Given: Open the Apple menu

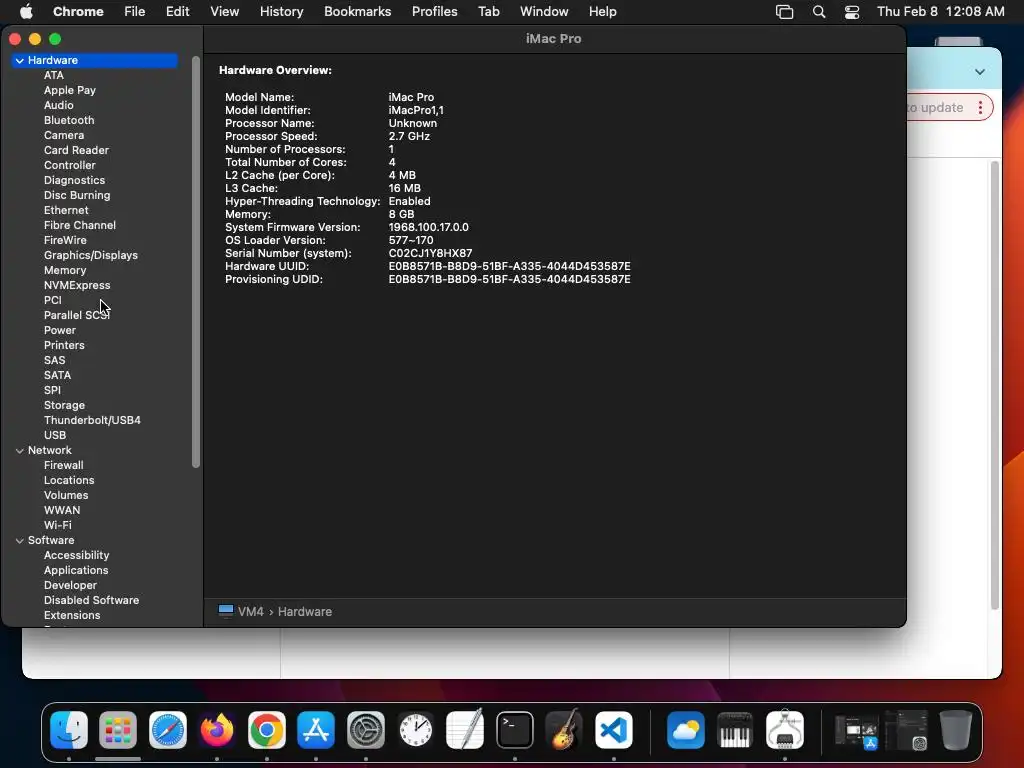Looking at the screenshot, I should click(25, 12).
